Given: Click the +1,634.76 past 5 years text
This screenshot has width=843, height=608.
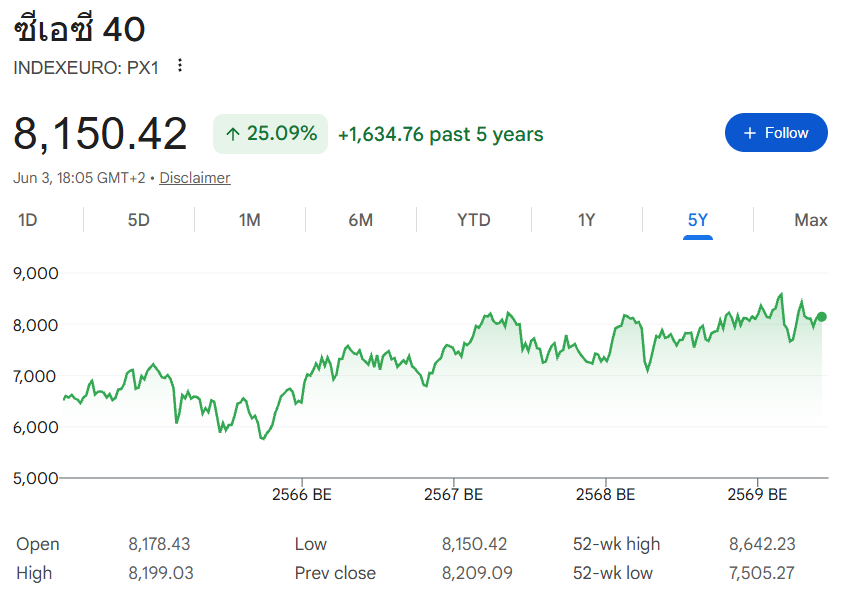Looking at the screenshot, I should (x=440, y=134).
